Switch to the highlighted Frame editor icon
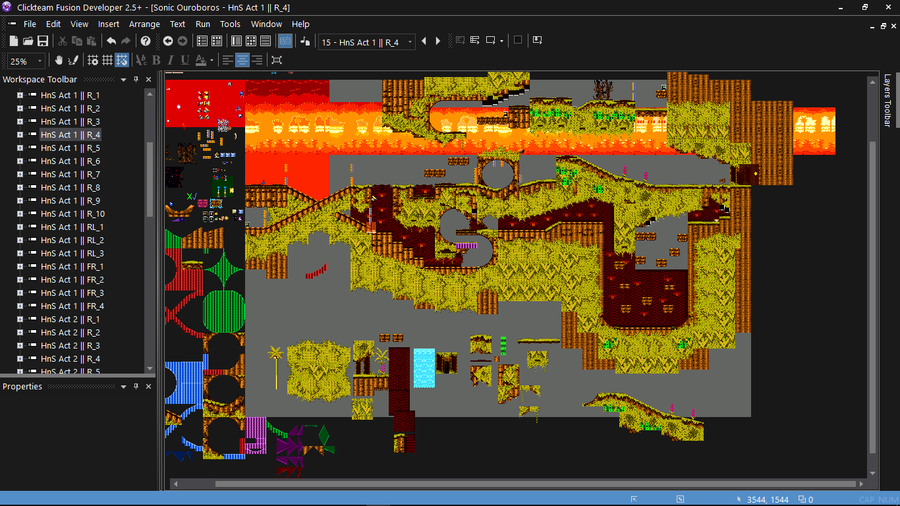This screenshot has height=506, width=900. [x=285, y=41]
